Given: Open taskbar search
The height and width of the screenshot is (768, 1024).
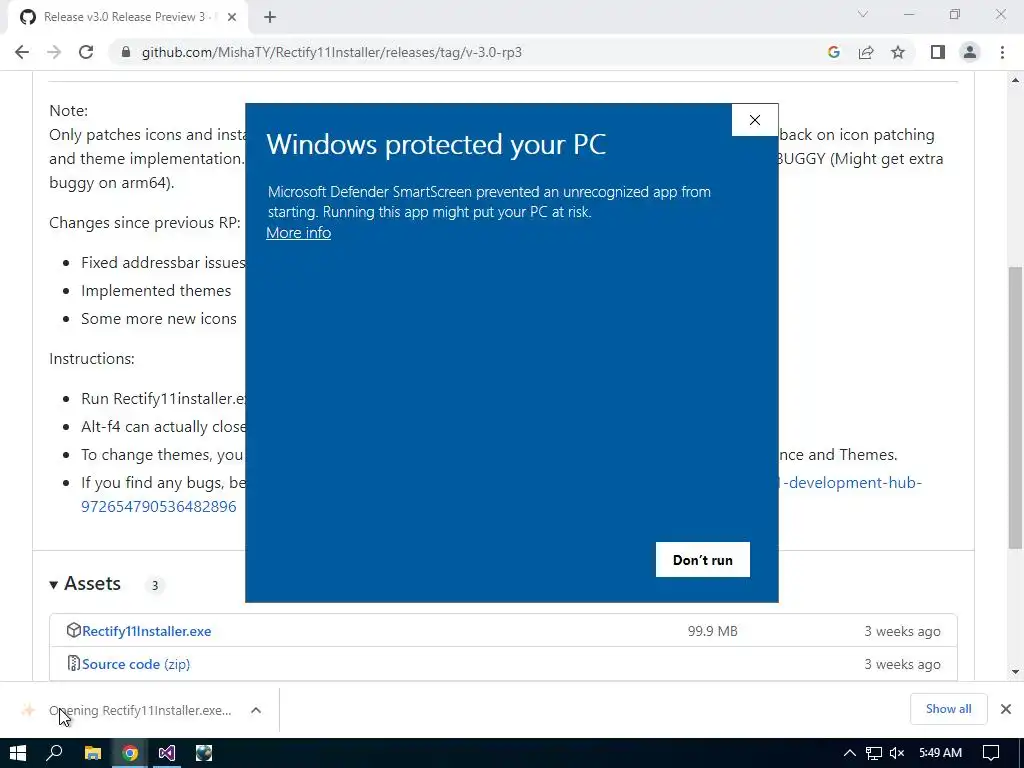Looking at the screenshot, I should coord(55,753).
